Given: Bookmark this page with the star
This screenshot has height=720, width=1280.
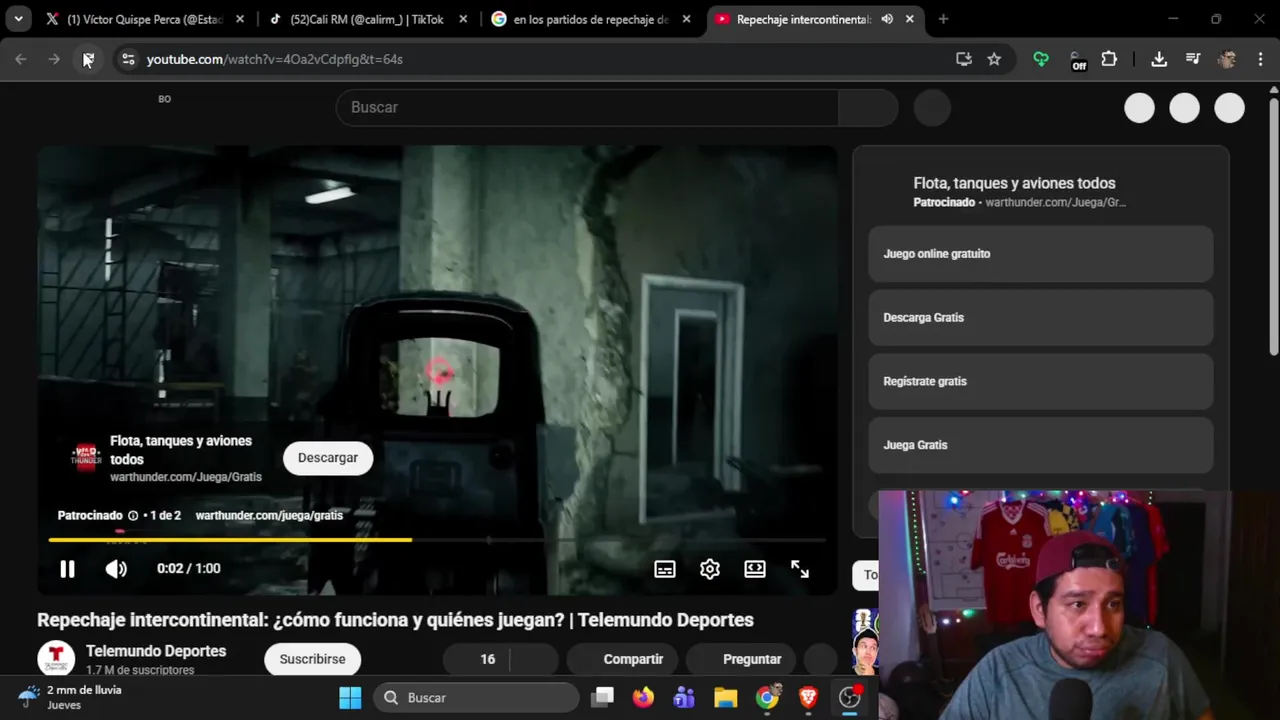Looking at the screenshot, I should point(994,59).
